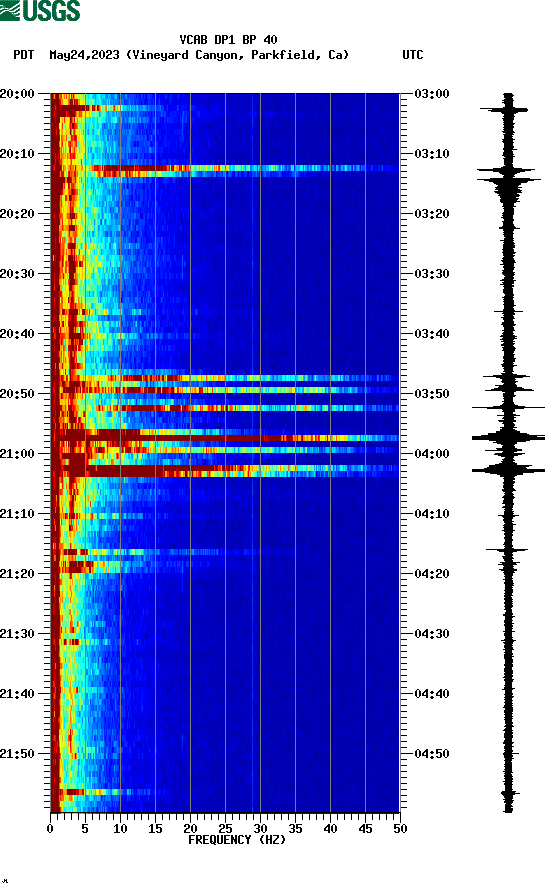552x892 pixels.
Task: Click the '20:10' PDT time label
Action: click(17, 154)
